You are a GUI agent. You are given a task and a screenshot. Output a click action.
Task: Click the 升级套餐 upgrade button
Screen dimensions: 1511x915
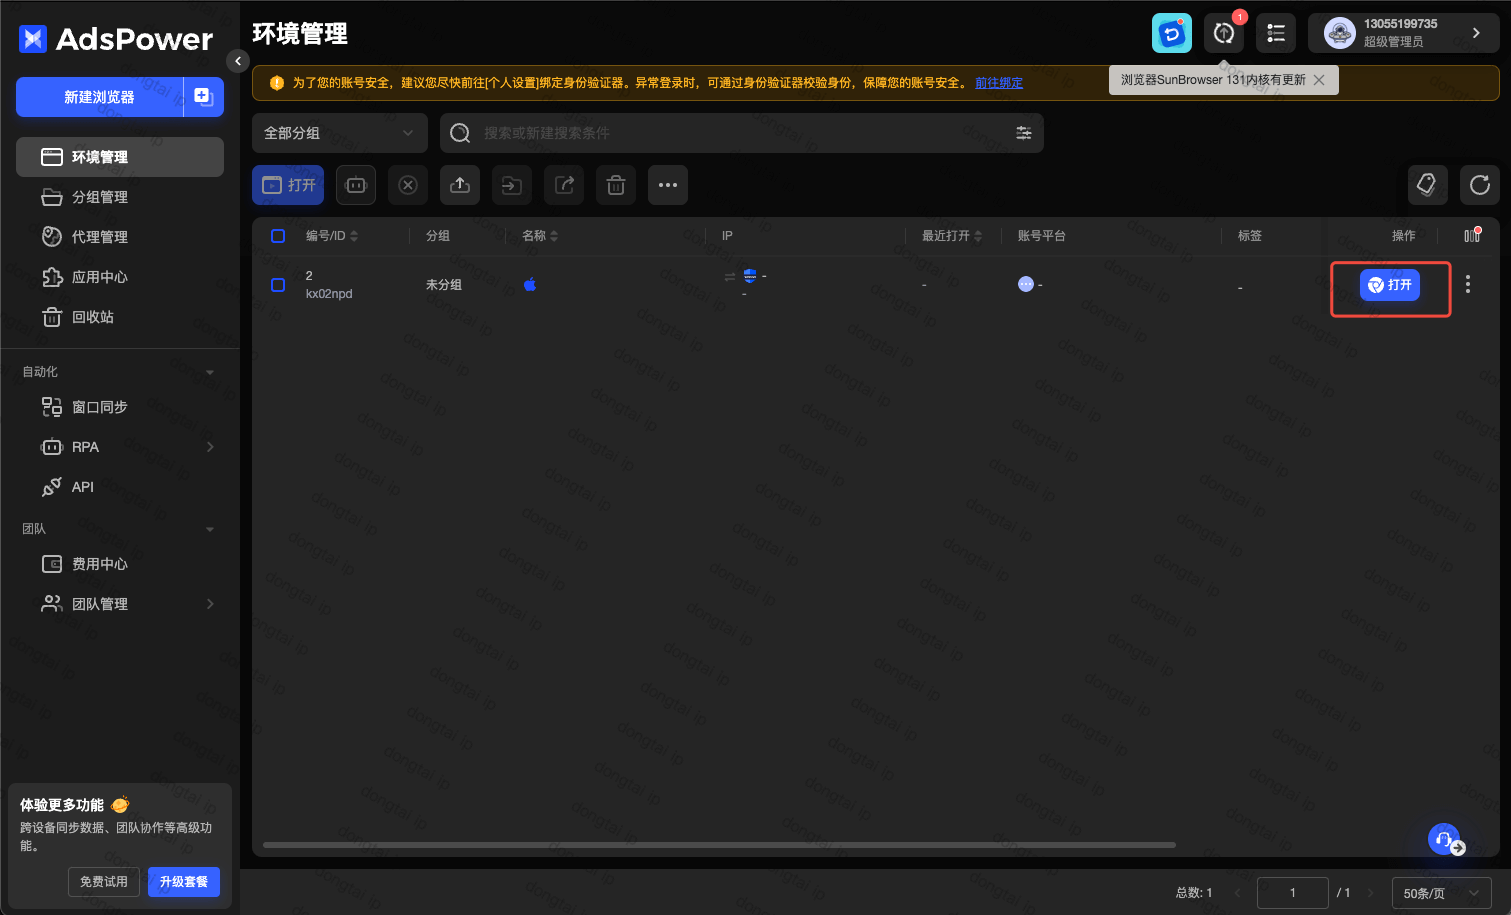184,882
